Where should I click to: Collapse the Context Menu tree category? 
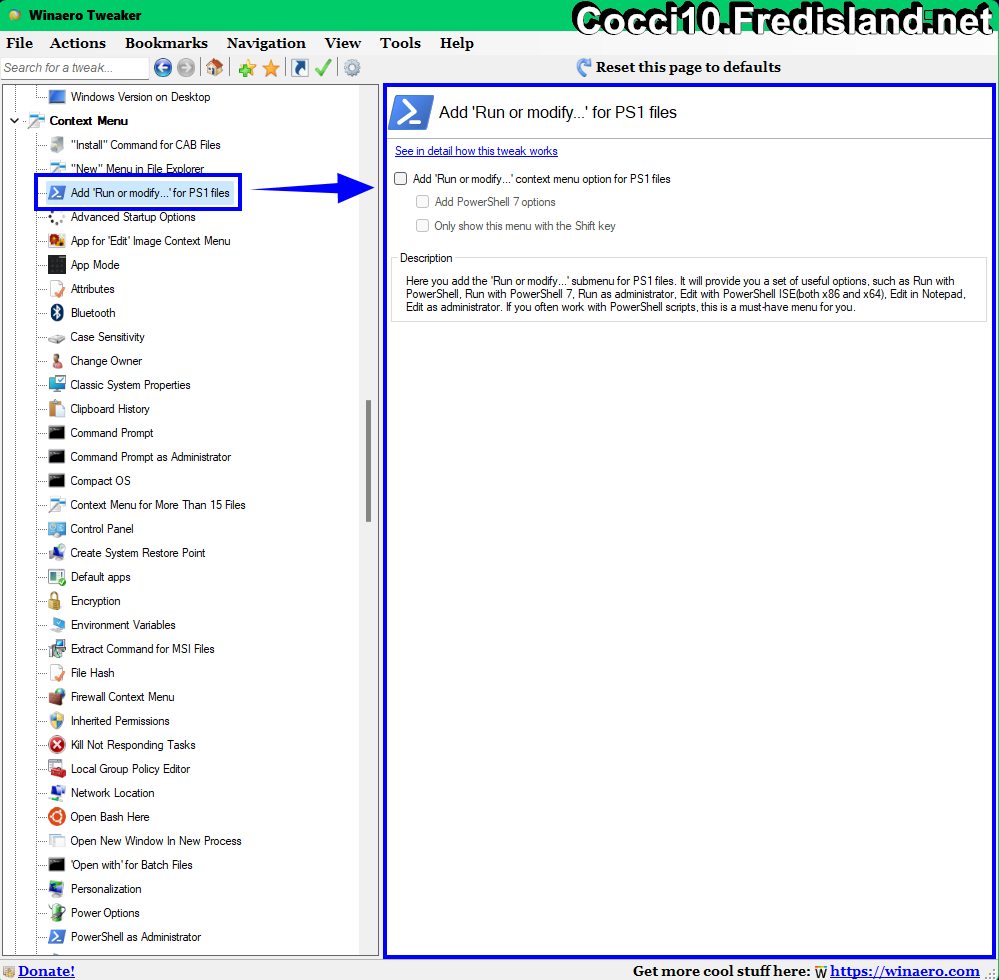(x=14, y=120)
